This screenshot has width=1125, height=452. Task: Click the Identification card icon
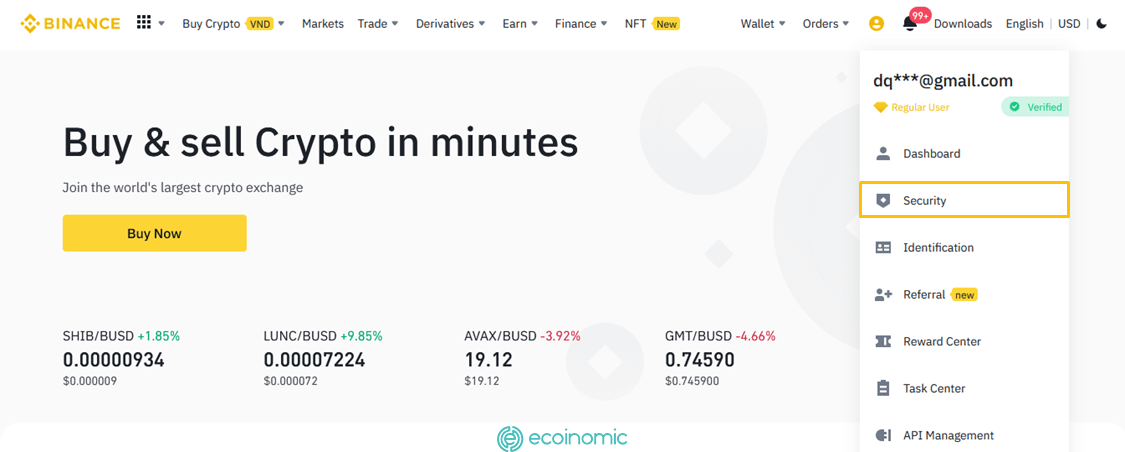pos(883,248)
